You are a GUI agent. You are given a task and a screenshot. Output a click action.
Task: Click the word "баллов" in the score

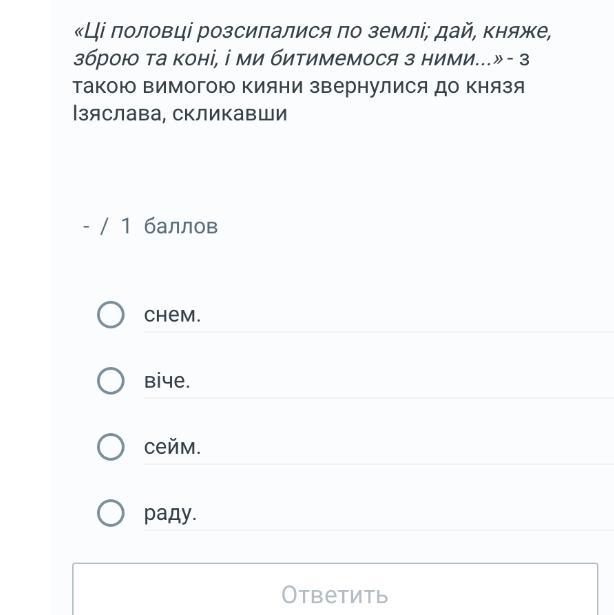tap(181, 226)
